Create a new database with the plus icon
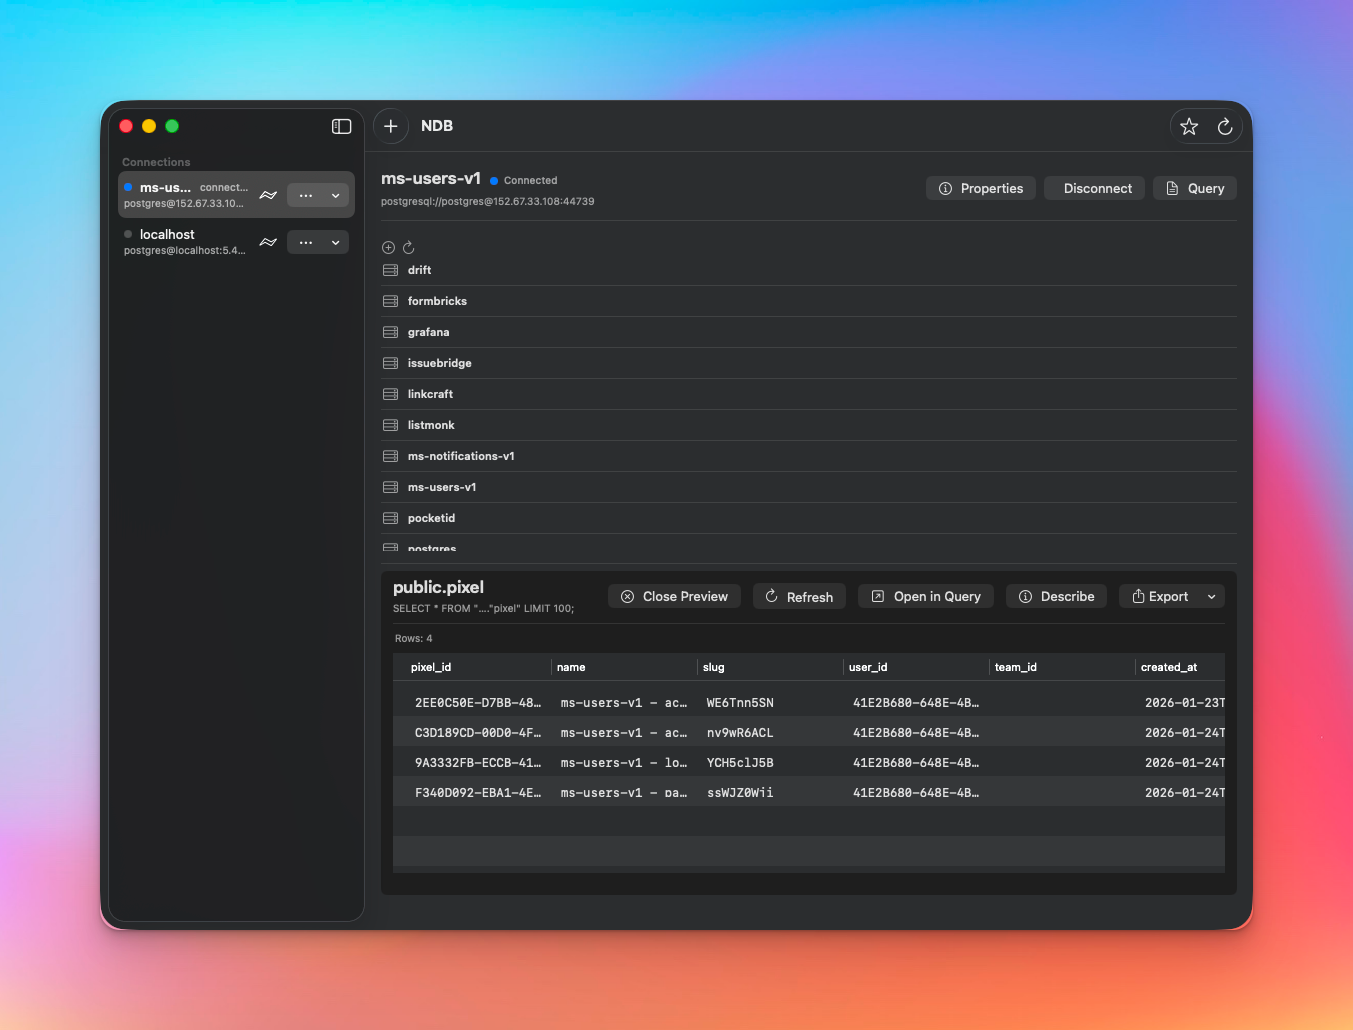Screen dimensions: 1353x1030 point(388,247)
